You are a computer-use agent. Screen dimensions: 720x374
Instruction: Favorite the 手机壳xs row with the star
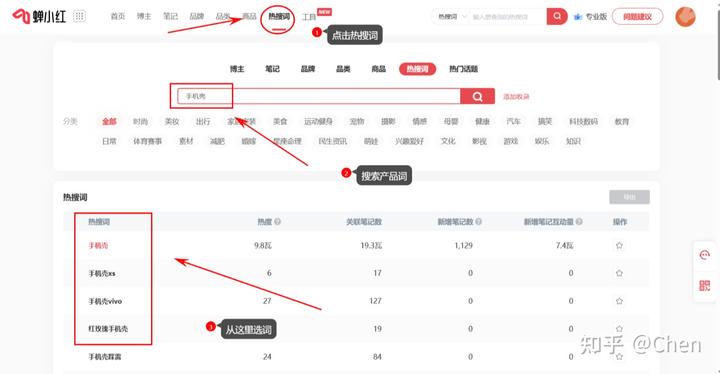tap(619, 273)
